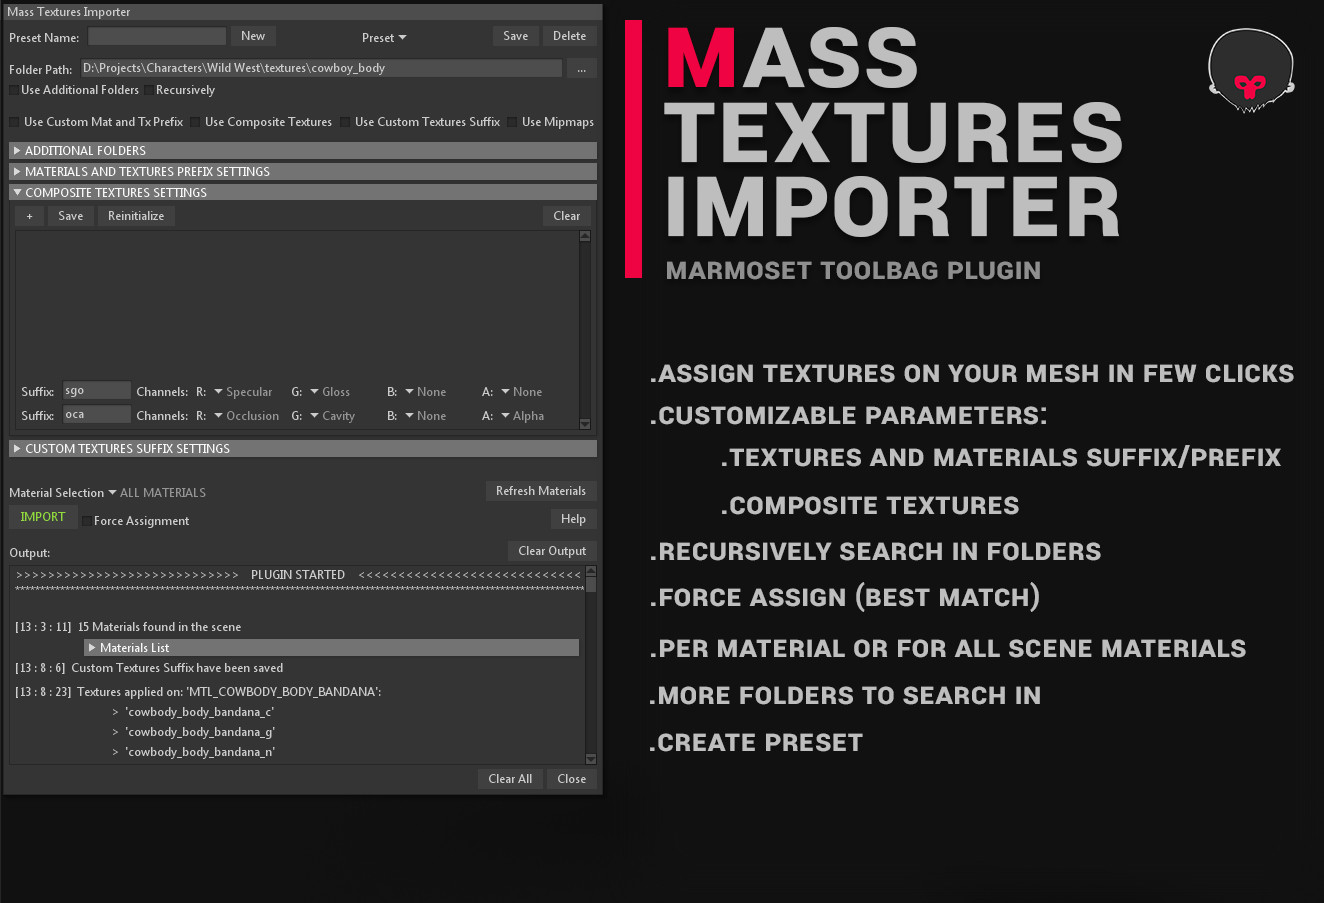Enable Use Custom Textures Suffix
The height and width of the screenshot is (903, 1324).
pos(345,121)
